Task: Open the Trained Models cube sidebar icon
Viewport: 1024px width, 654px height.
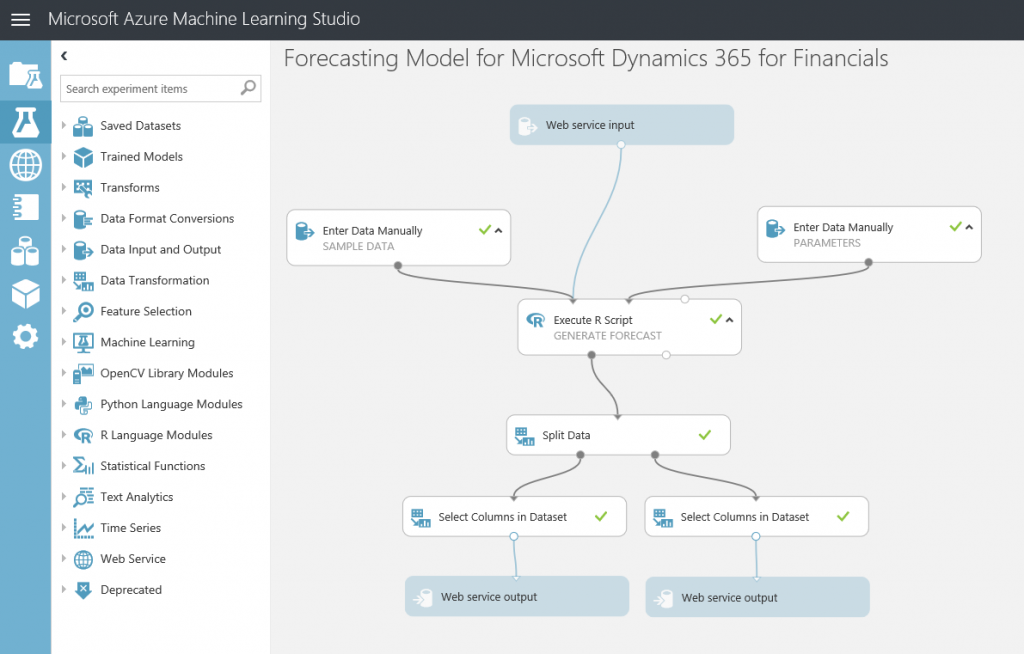Action: tap(25, 294)
